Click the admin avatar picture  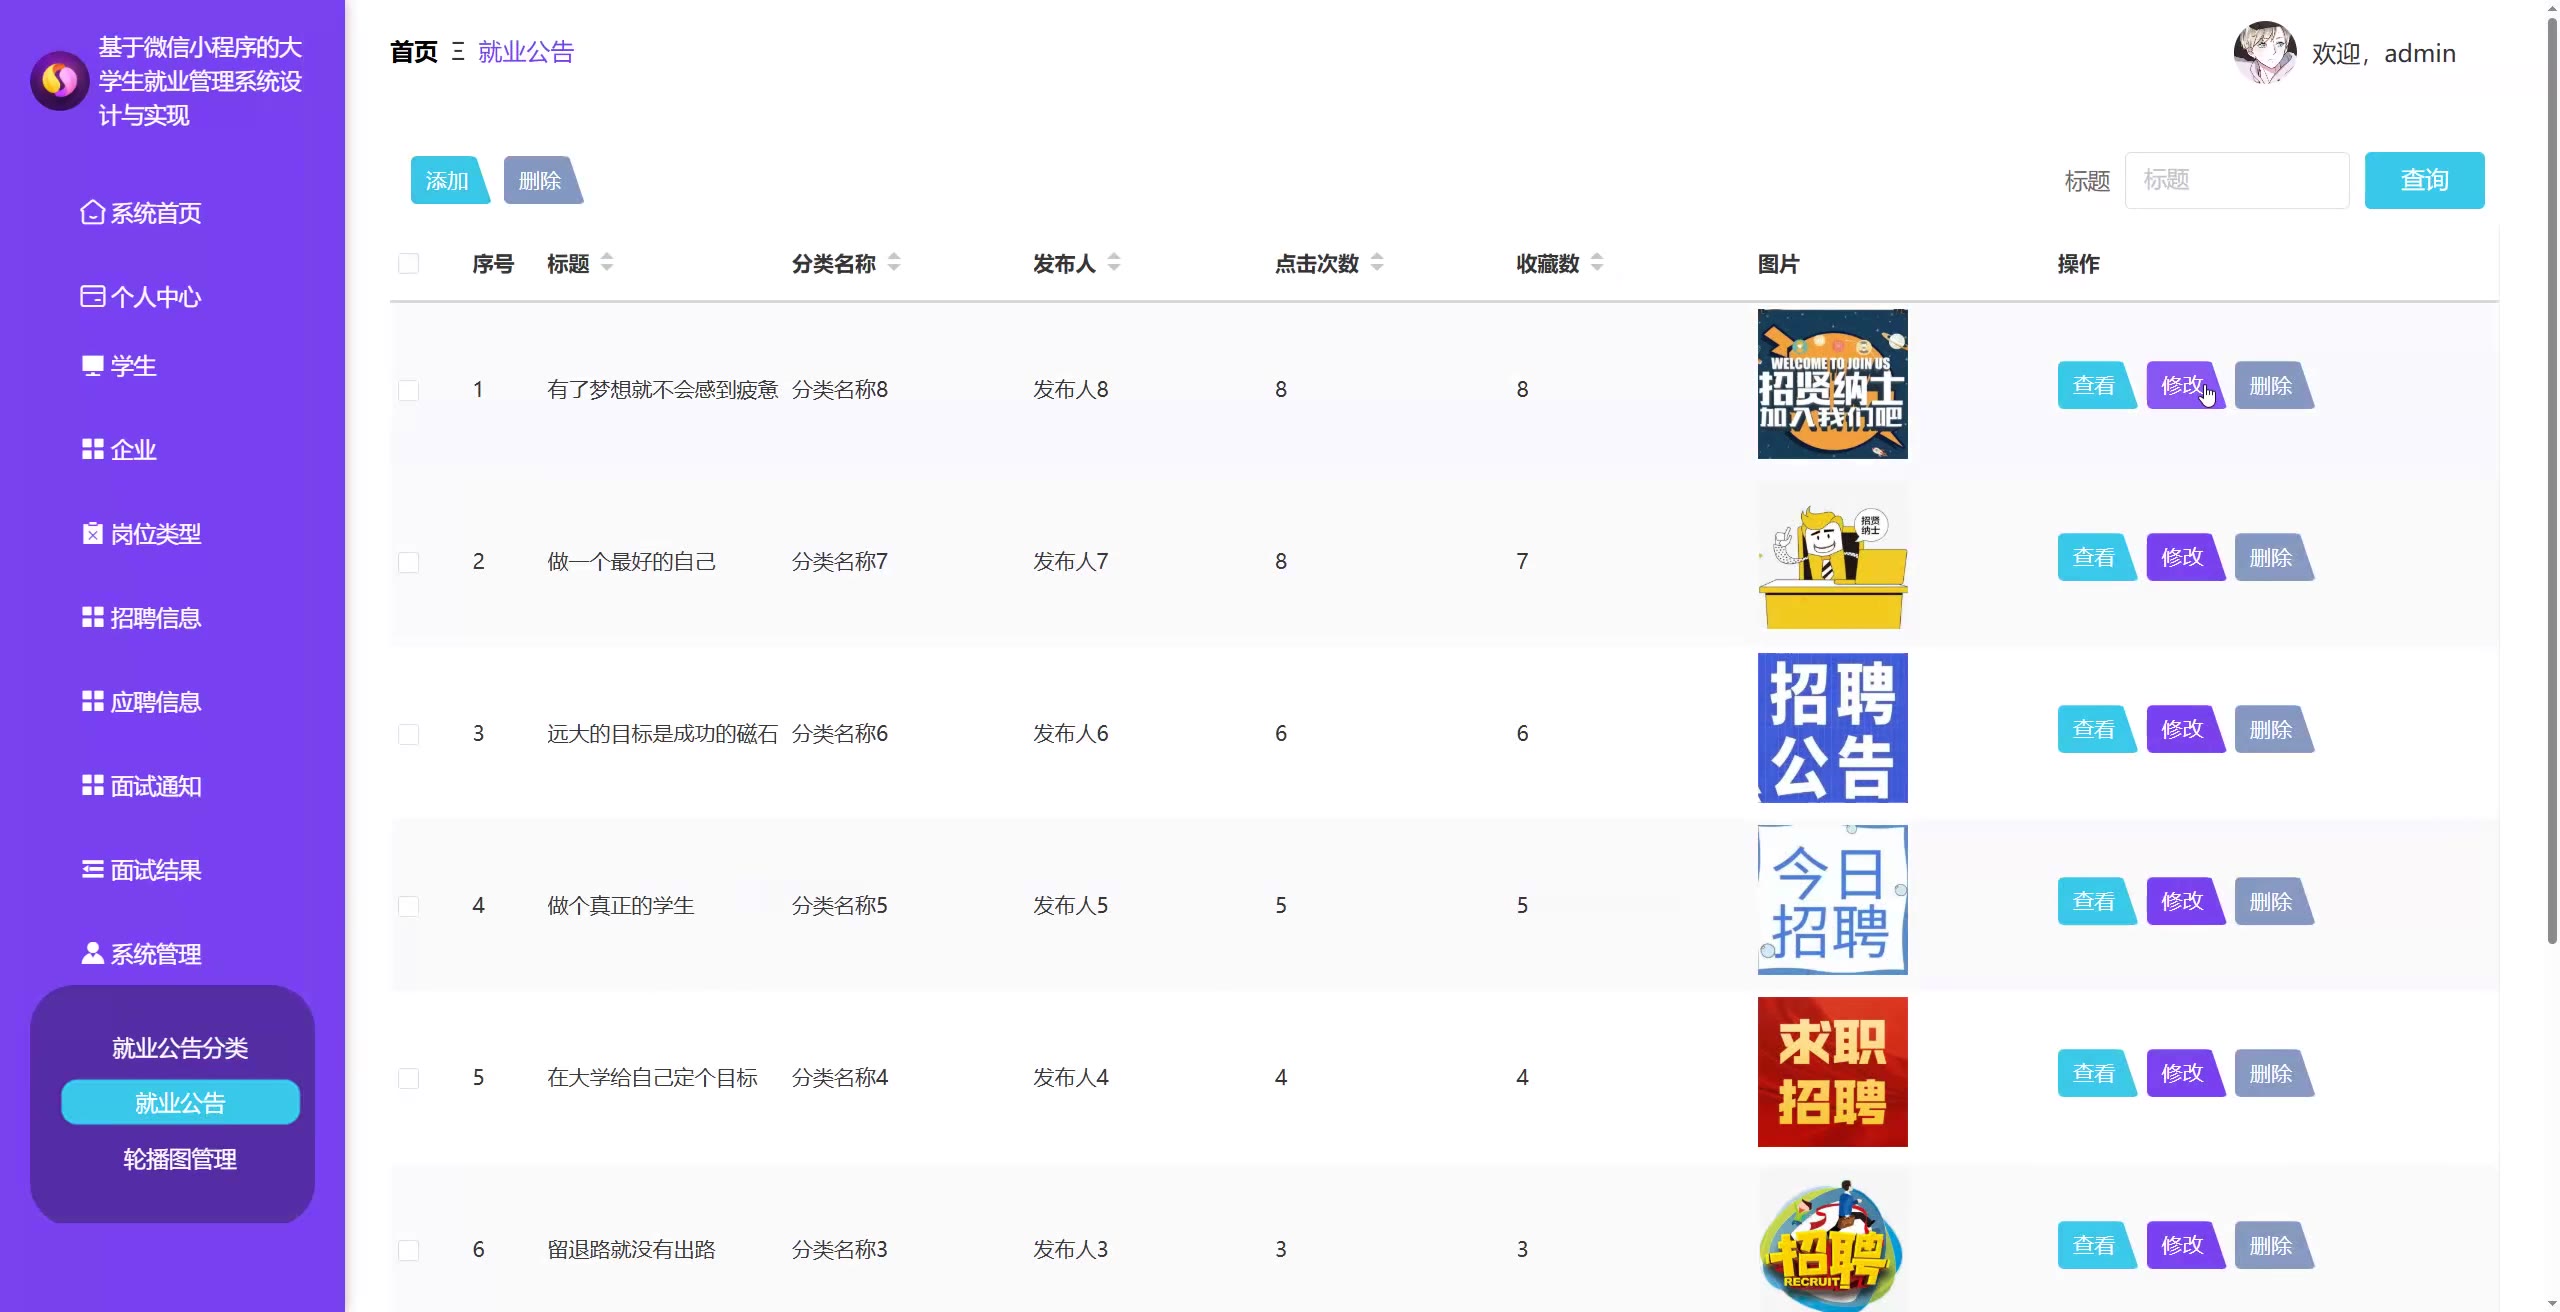pyautogui.click(x=2264, y=53)
